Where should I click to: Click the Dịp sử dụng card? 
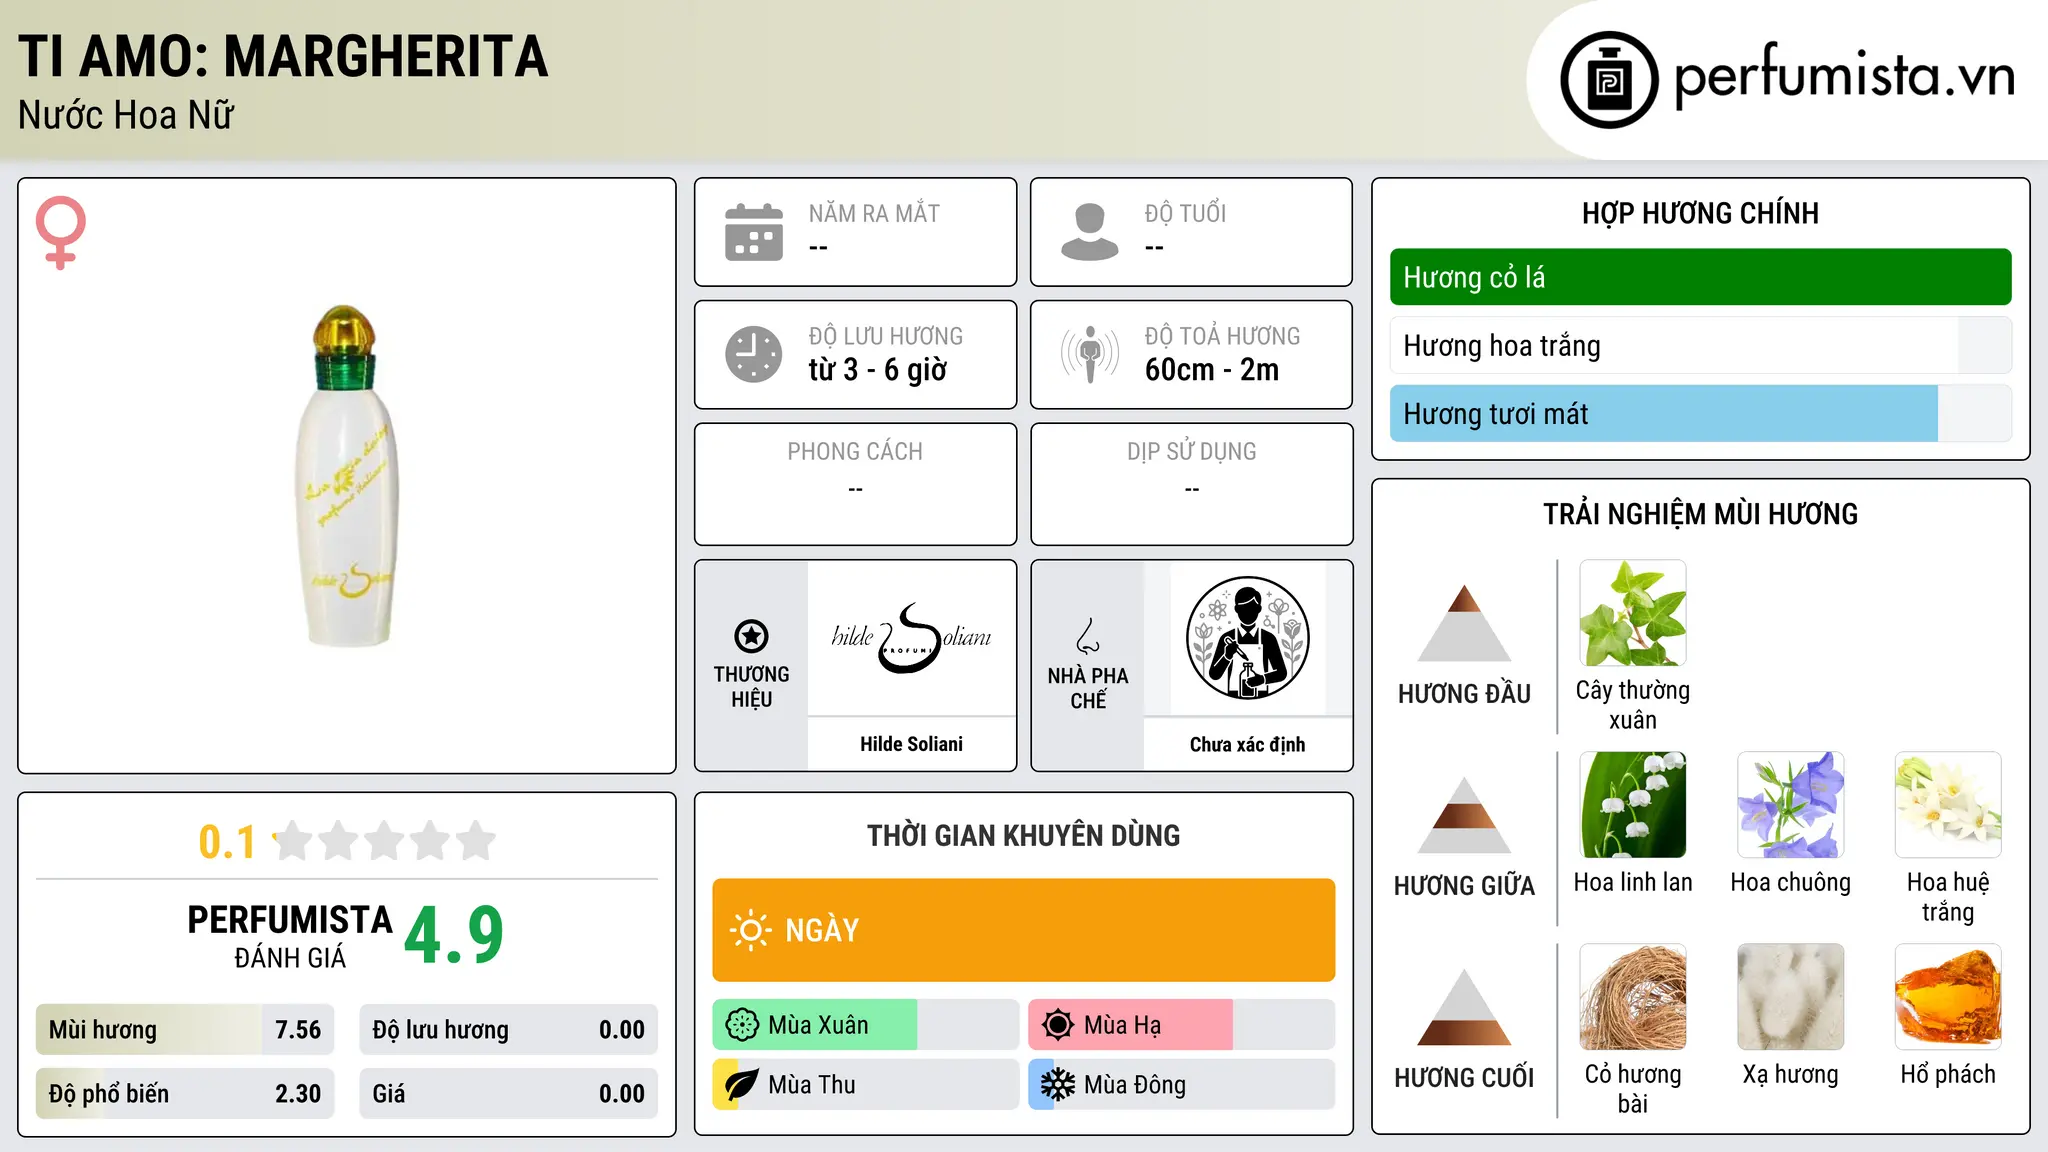pos(1192,484)
